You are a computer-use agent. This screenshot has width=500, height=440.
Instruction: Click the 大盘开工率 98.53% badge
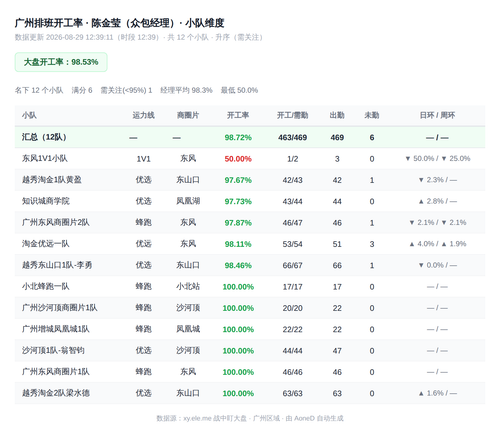(x=61, y=62)
